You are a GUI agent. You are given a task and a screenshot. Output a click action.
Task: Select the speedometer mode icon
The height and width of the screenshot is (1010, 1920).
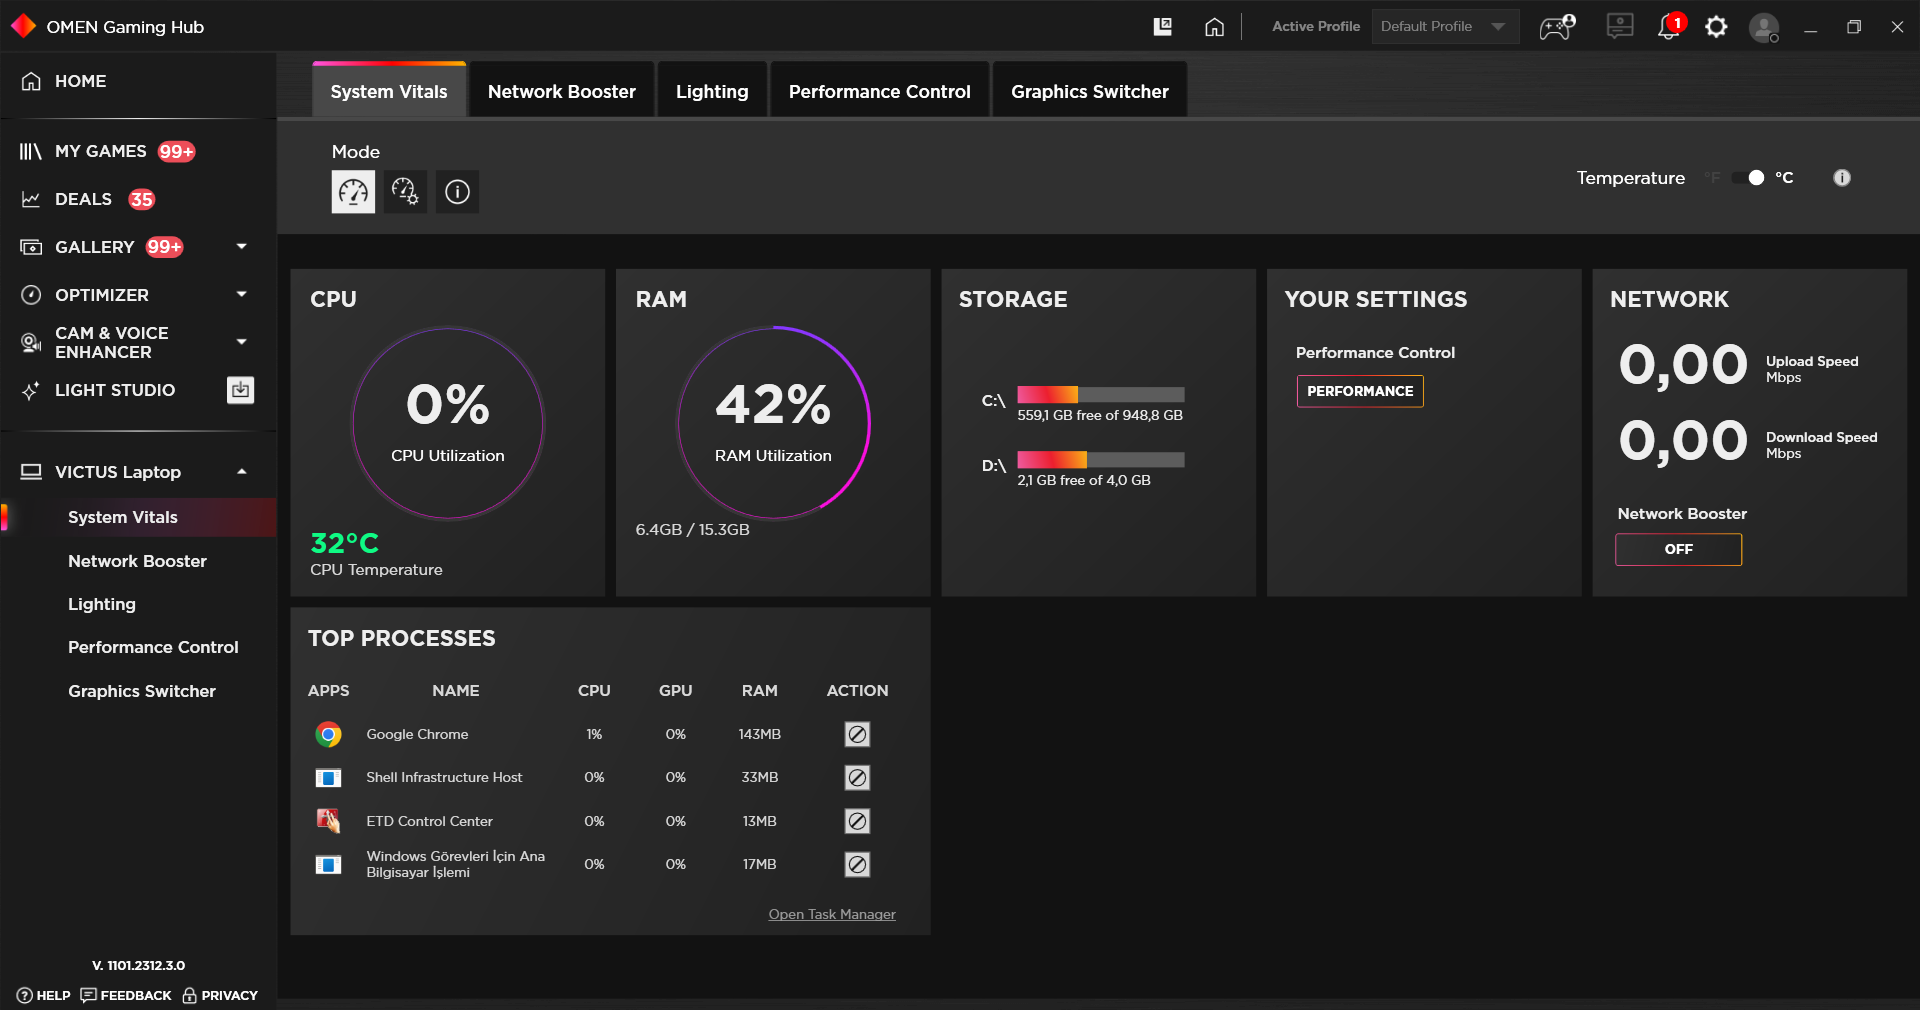[x=353, y=191]
